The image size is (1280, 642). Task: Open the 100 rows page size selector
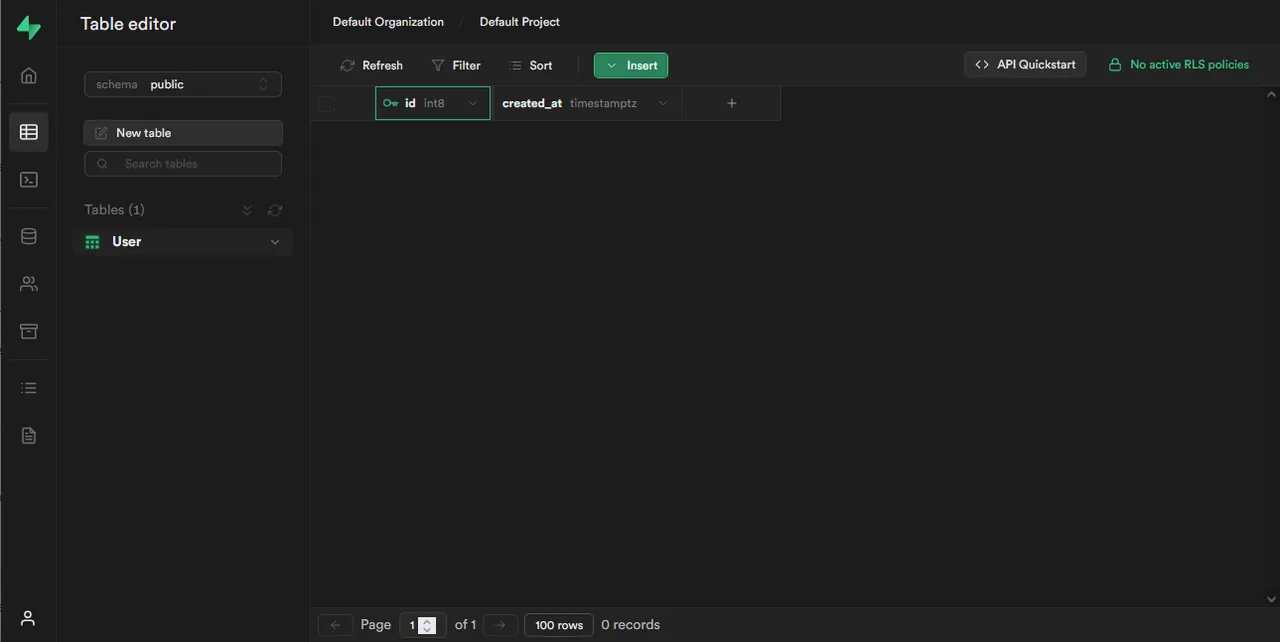[559, 625]
